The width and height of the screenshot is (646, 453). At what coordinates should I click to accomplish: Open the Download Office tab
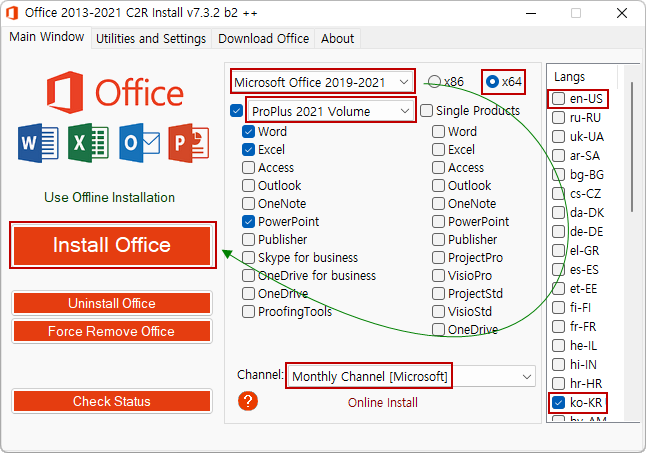(264, 39)
